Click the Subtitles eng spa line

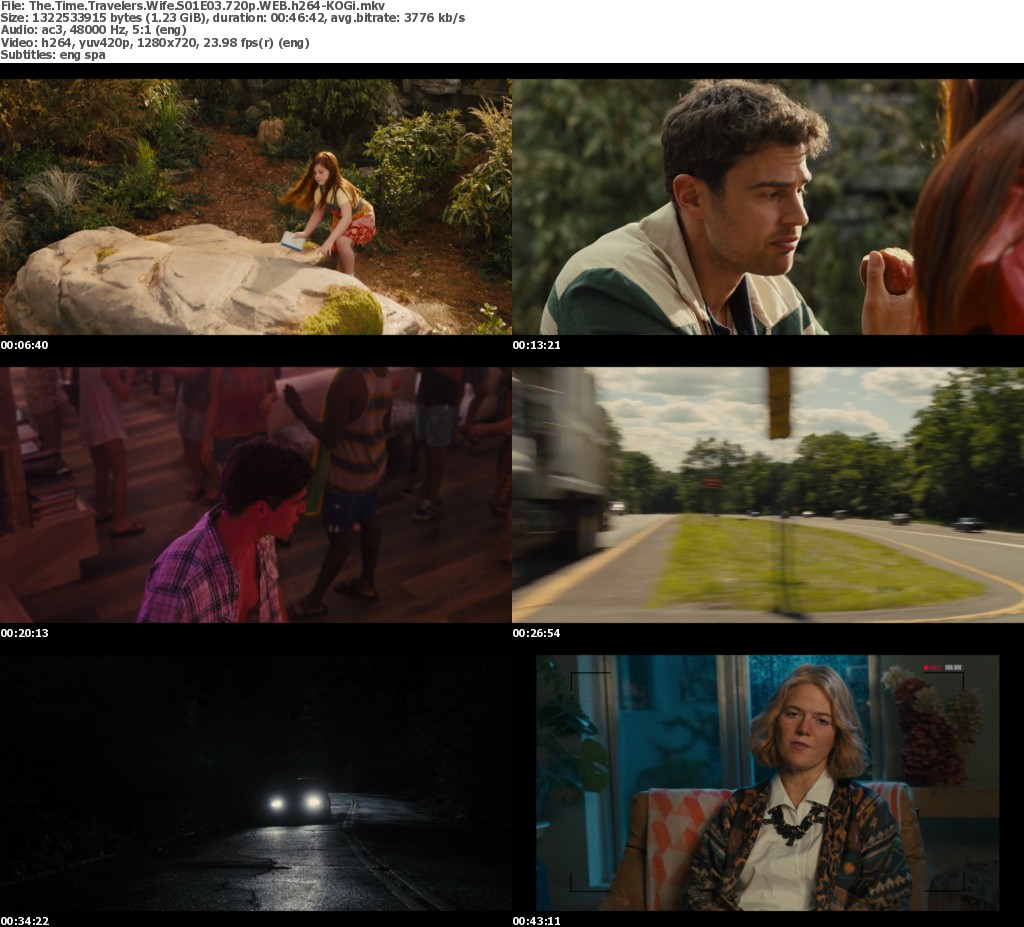click(x=53, y=55)
